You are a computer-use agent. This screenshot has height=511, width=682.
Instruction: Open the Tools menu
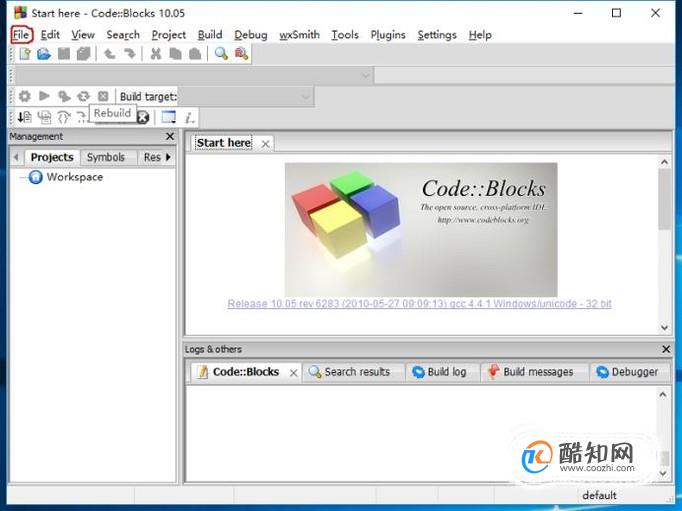click(344, 35)
